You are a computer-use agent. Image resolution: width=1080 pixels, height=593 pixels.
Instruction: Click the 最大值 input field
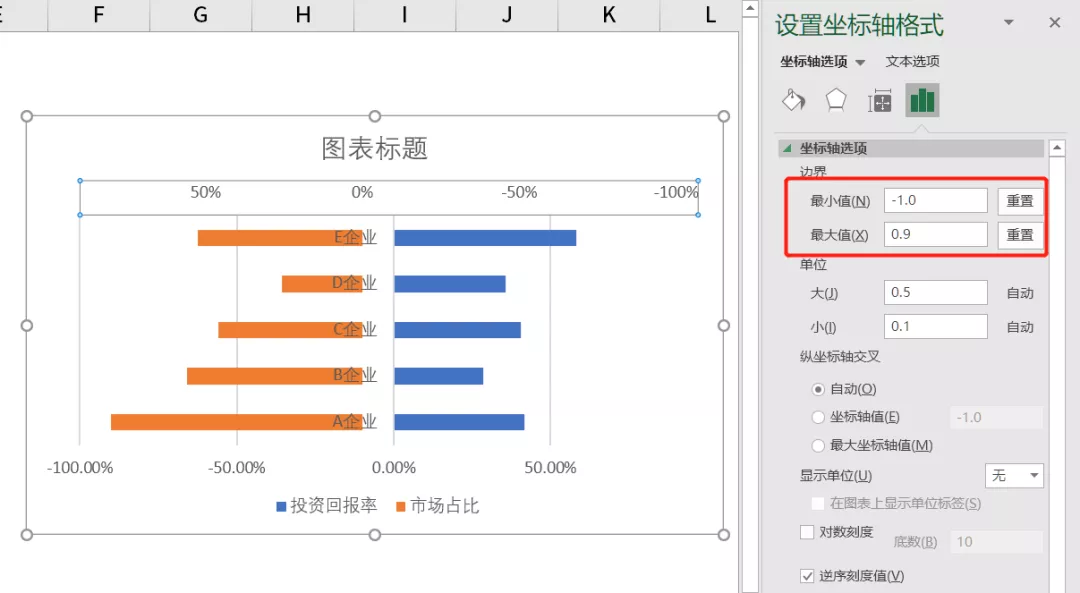[935, 234]
